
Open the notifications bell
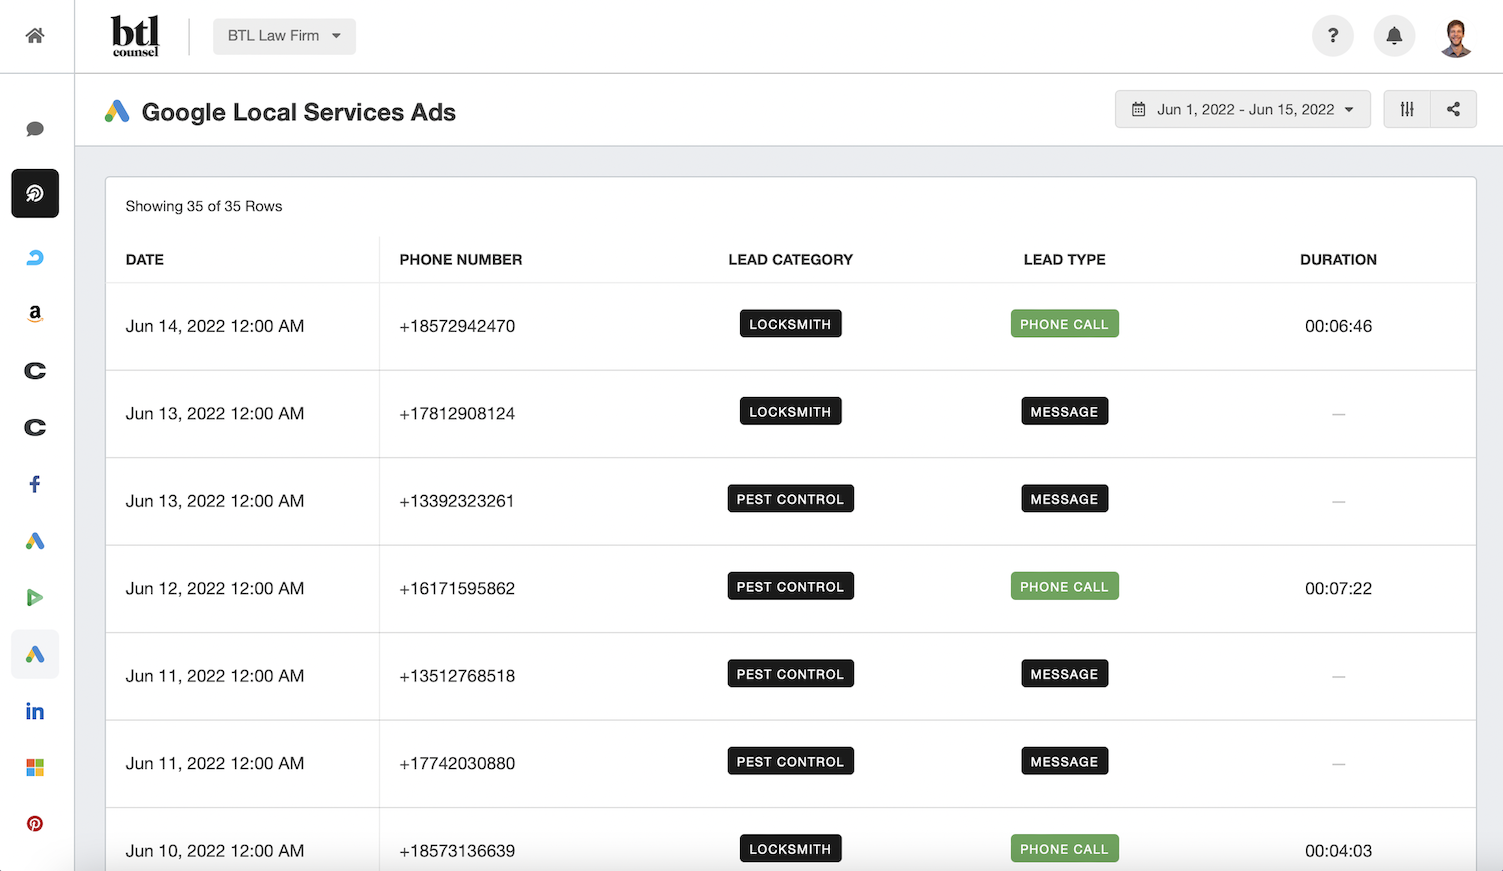tap(1394, 36)
